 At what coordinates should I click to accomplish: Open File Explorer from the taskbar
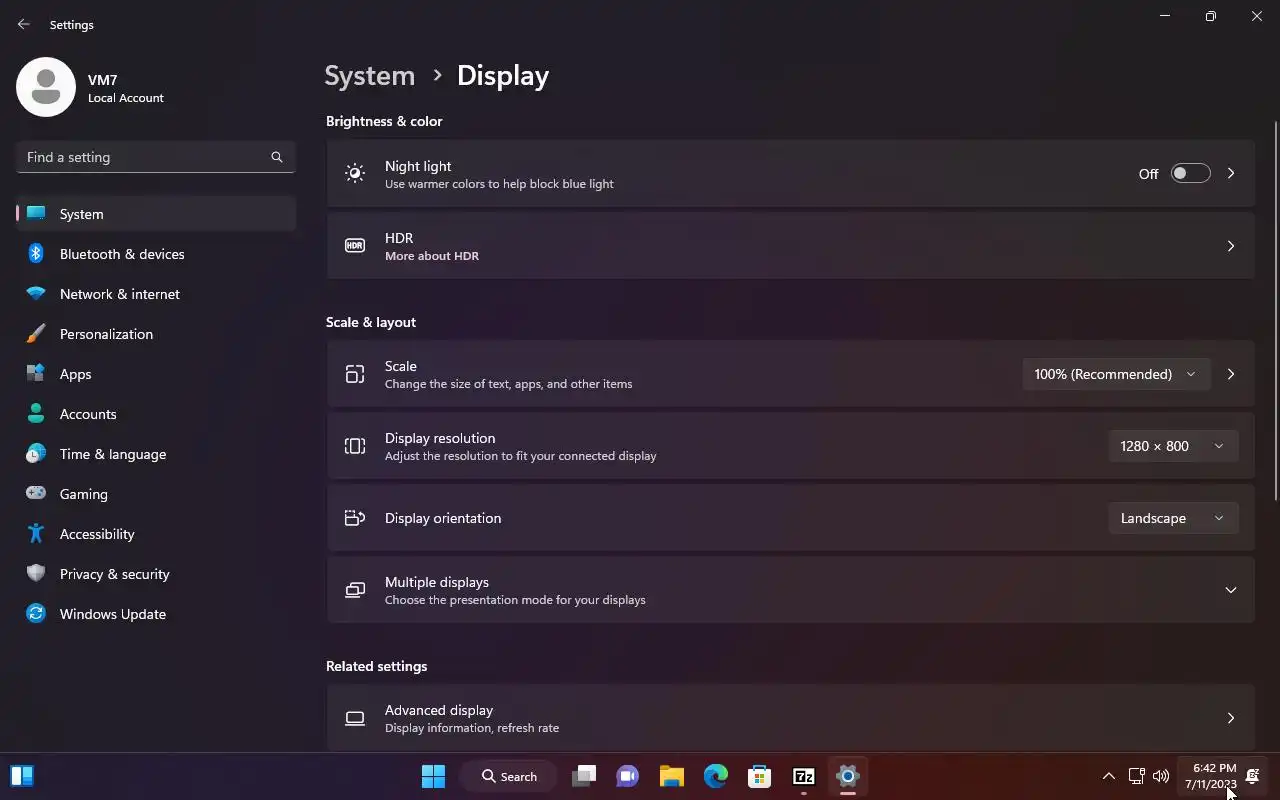pyautogui.click(x=672, y=776)
